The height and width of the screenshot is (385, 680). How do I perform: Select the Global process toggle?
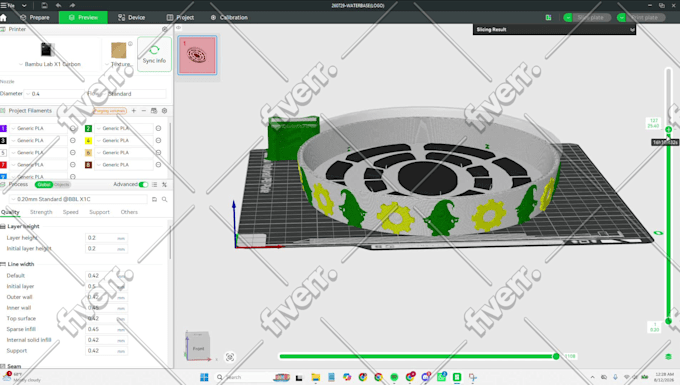point(44,185)
